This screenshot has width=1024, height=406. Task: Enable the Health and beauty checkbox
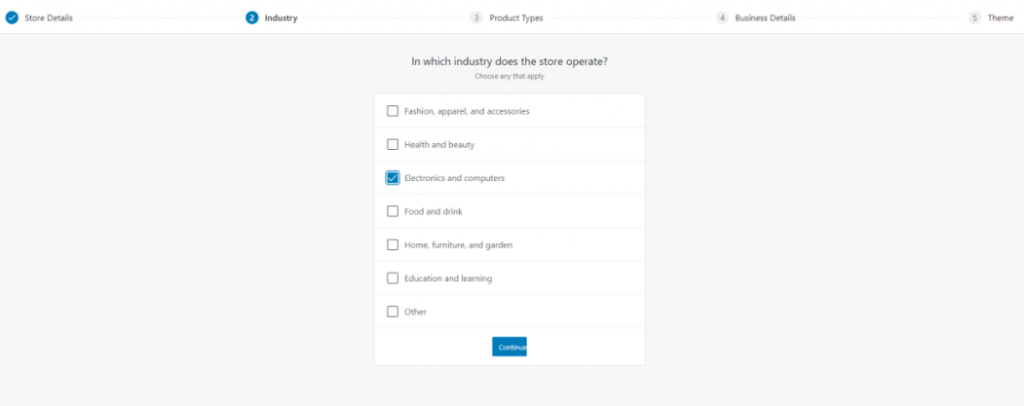[x=392, y=144]
